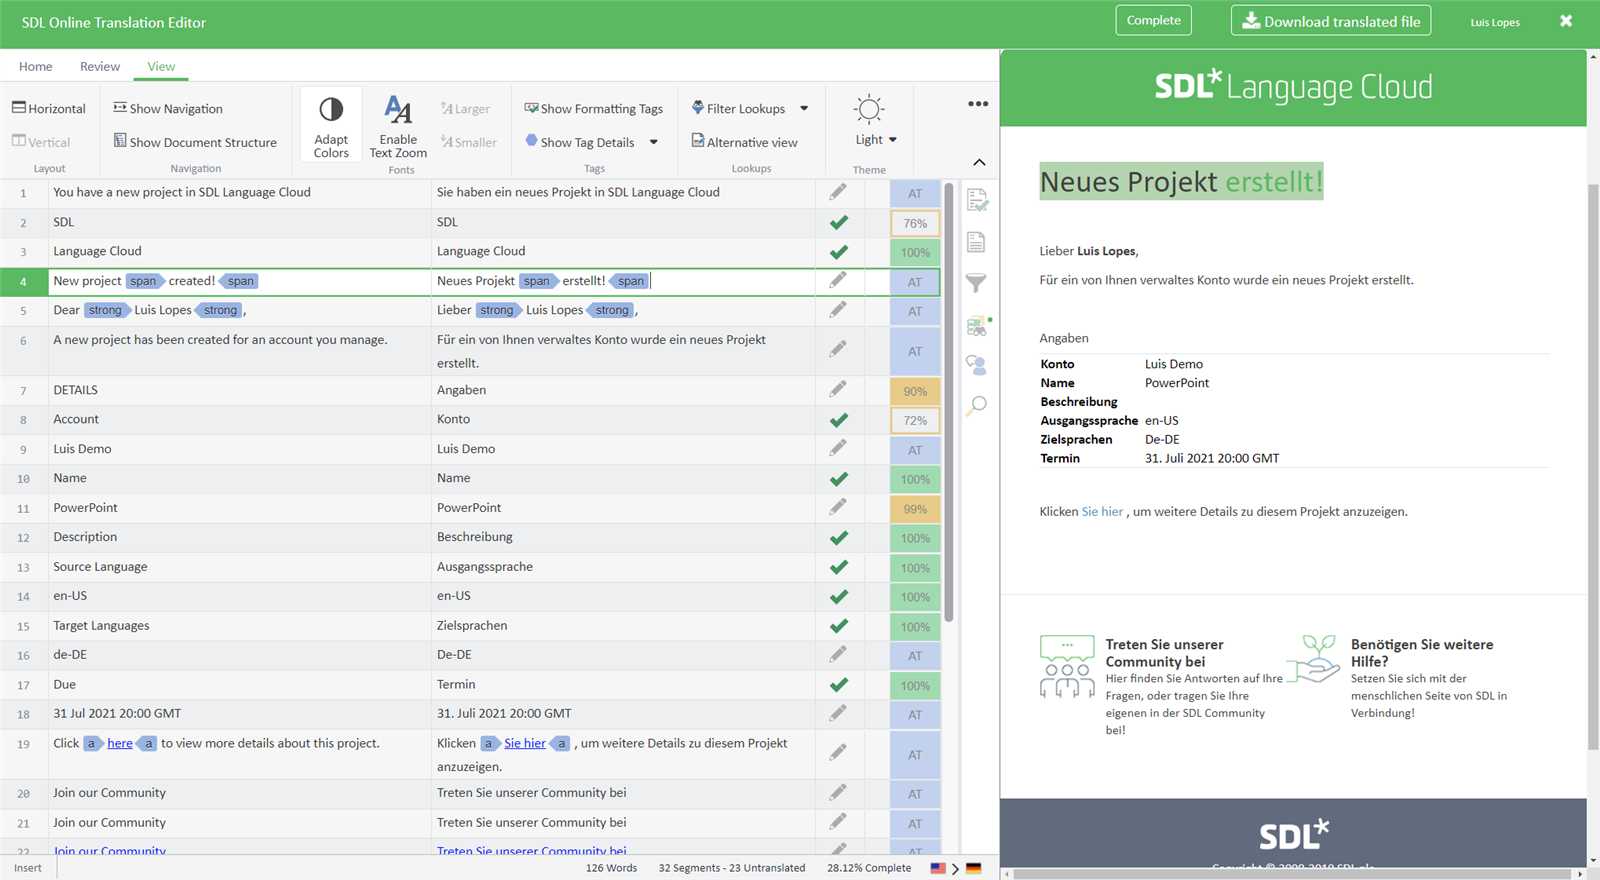Click the segment grid vertical scrollbar
This screenshot has height=880, width=1600.
(x=949, y=400)
